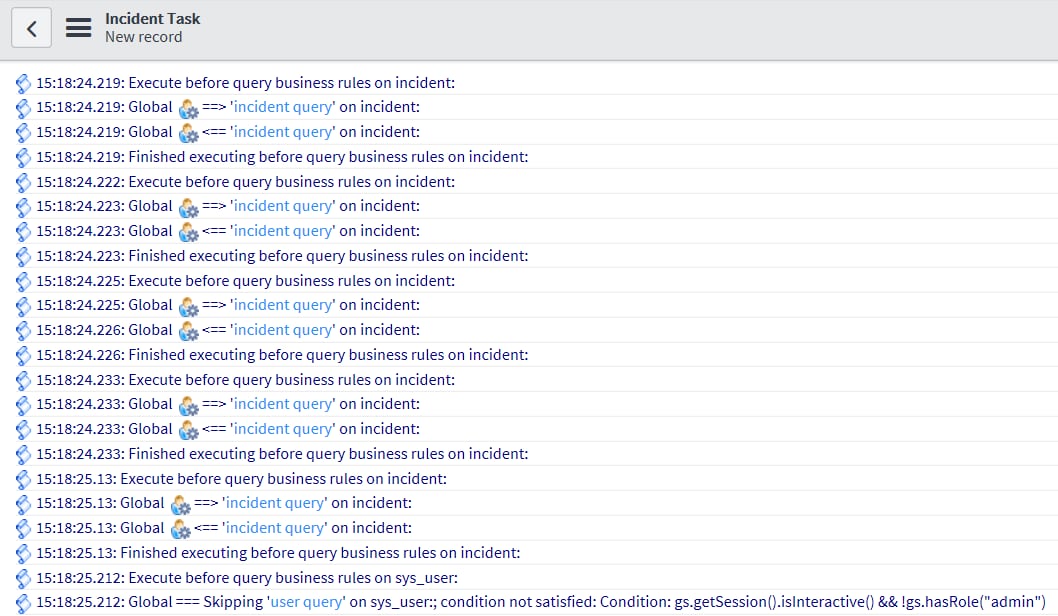
Task: Click debug icon on 15:18:24.219 Finished executing row
Action: click(x=23, y=158)
